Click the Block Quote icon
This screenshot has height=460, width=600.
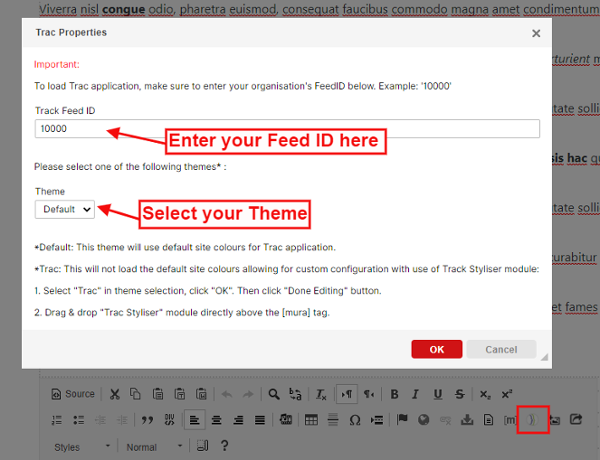[x=147, y=420]
